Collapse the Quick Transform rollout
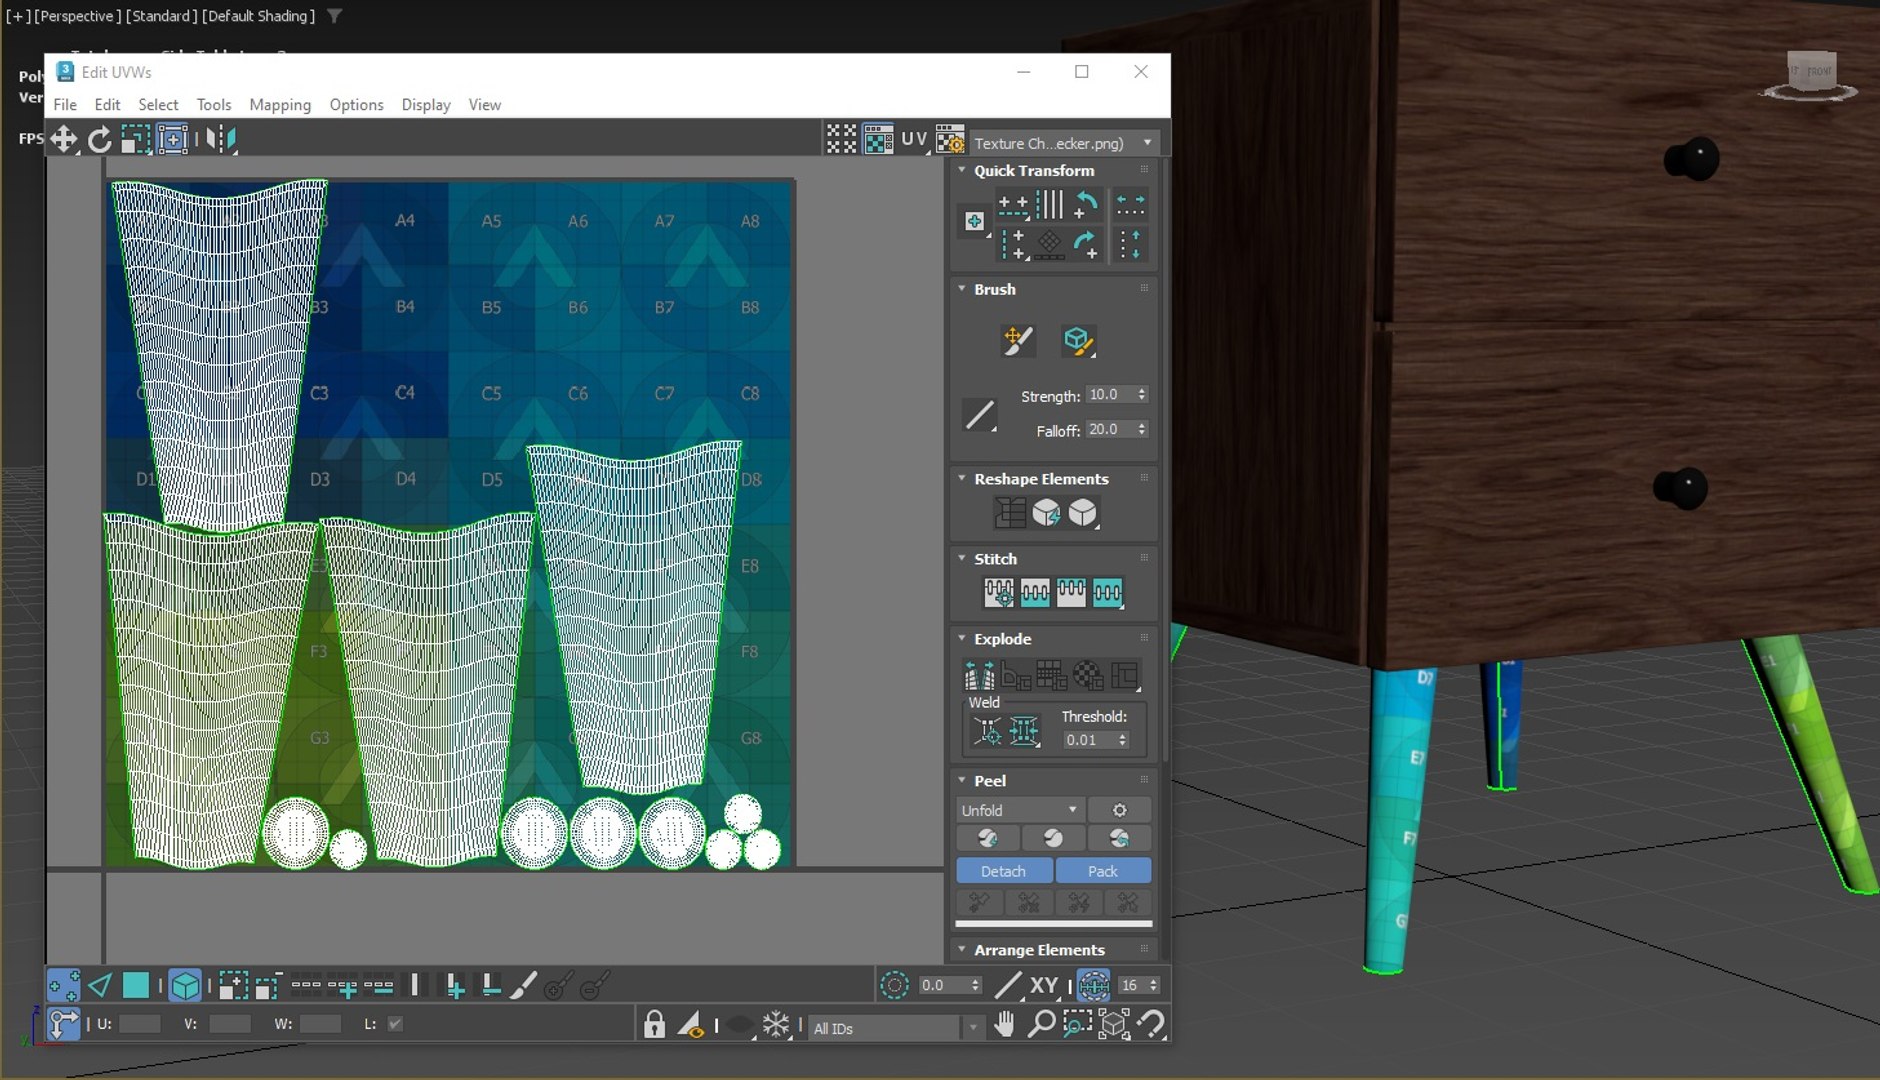 962,170
